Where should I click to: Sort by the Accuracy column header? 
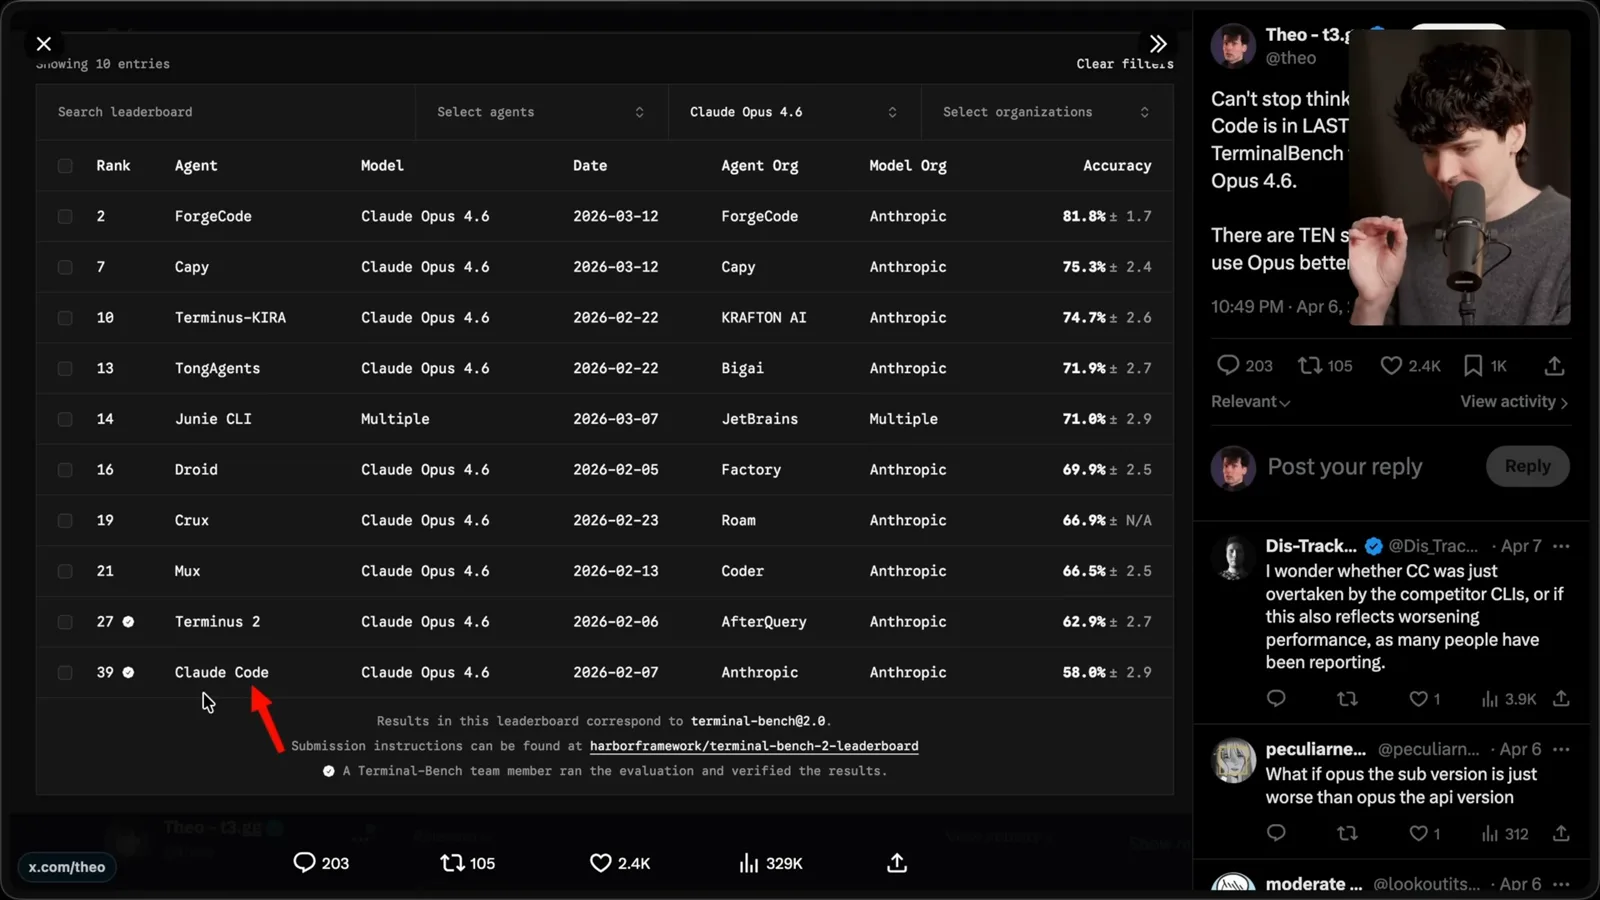[1117, 166]
